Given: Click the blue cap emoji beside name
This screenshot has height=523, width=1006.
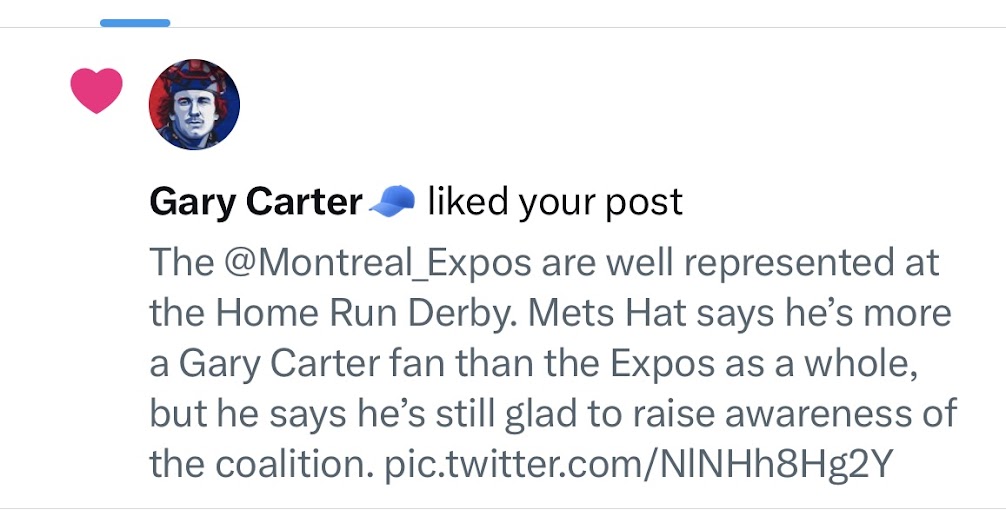Looking at the screenshot, I should tap(391, 202).
